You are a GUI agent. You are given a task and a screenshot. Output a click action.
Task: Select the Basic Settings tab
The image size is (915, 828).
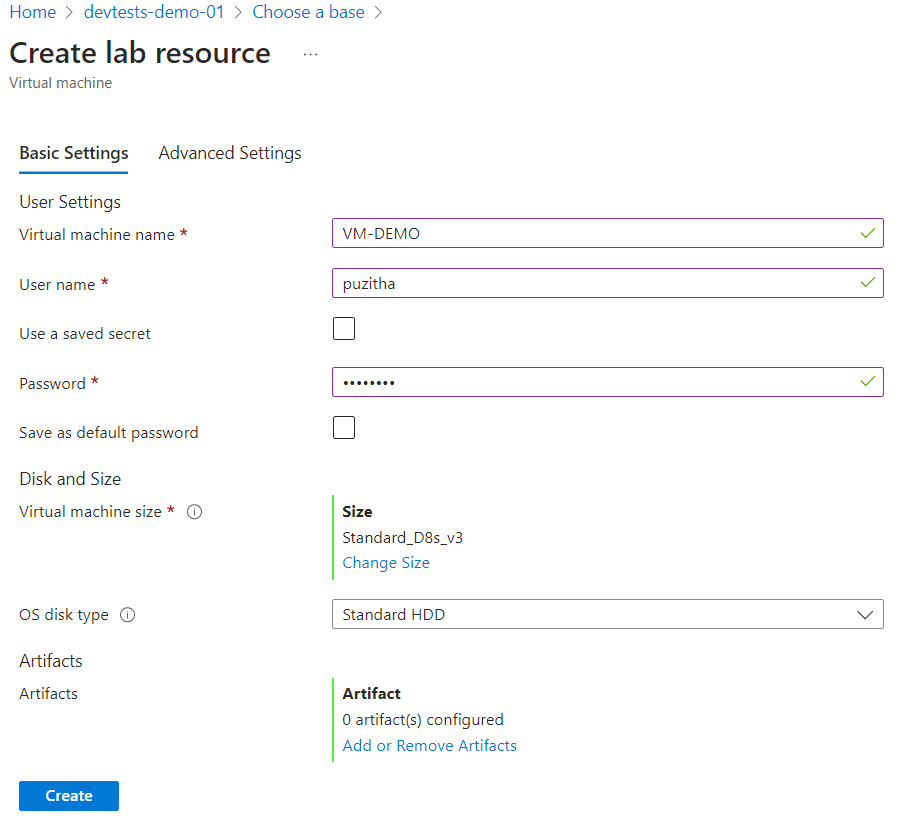pos(74,153)
